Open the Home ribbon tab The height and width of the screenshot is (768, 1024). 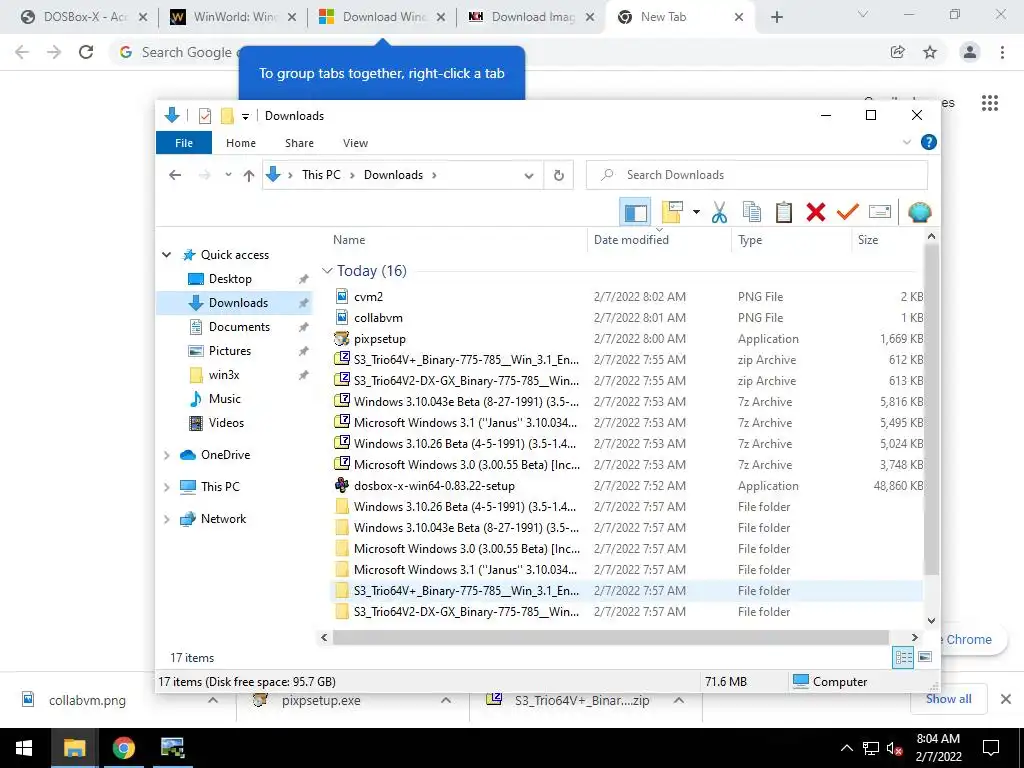[241, 142]
